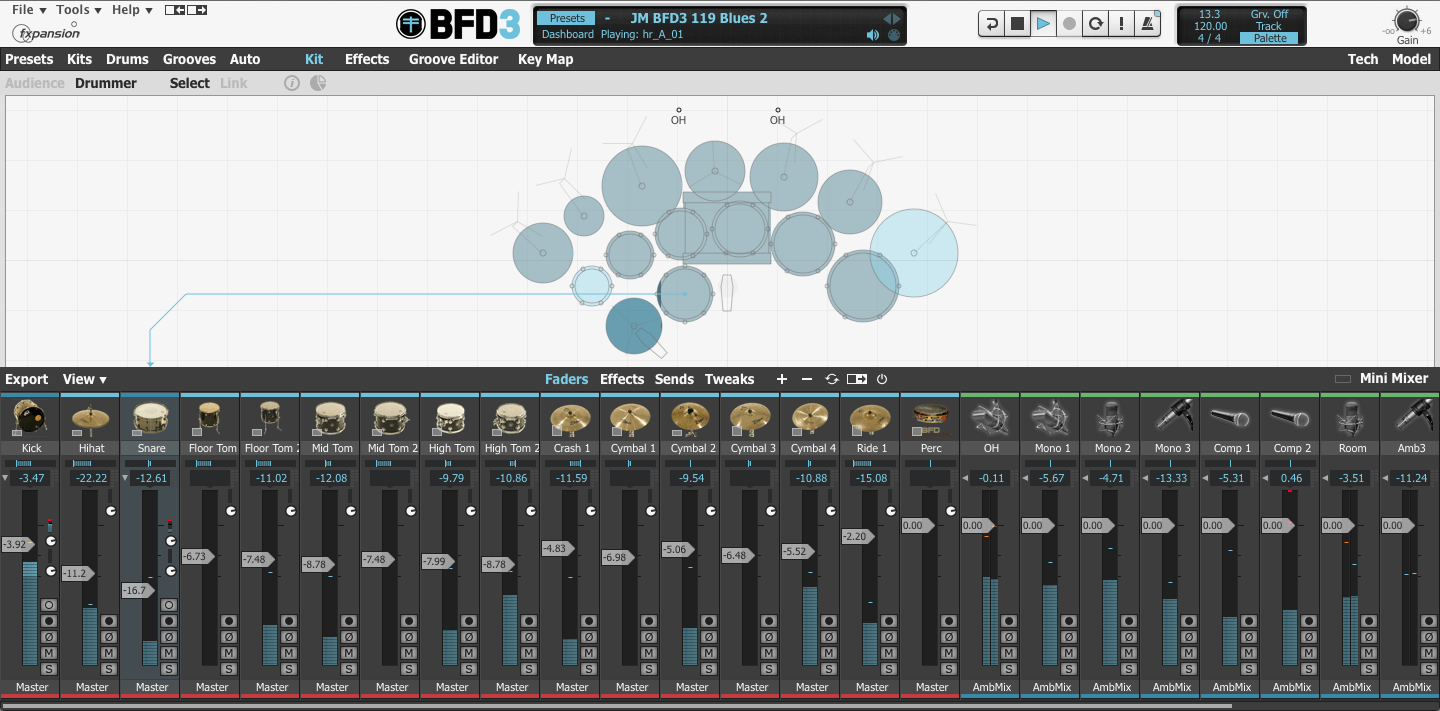Select the Kick drum channel thumbnail
This screenshot has height=711, width=1440.
(x=30, y=417)
